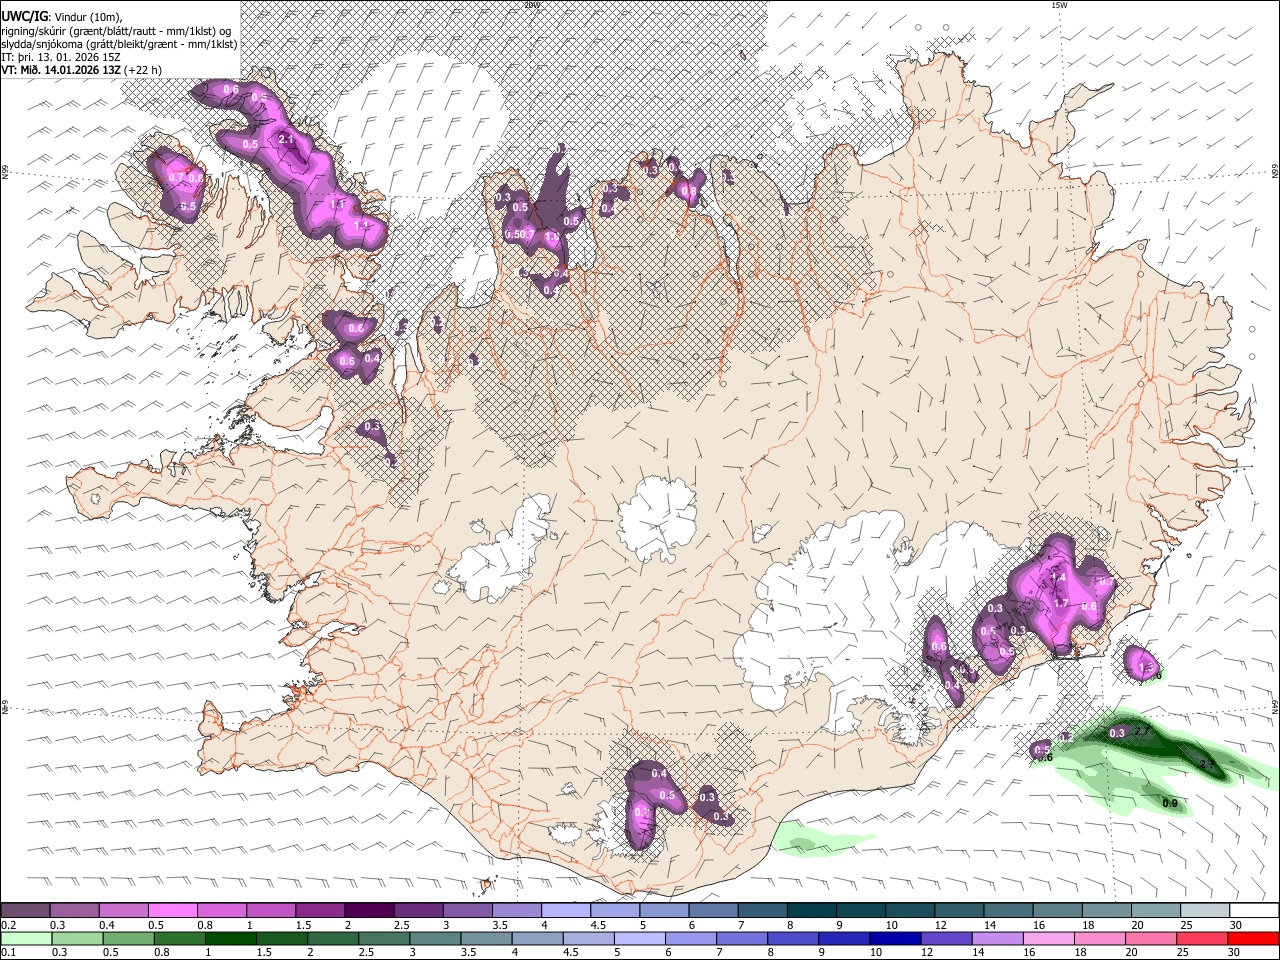
Task: Click the 0.2 dark mauve swatch, upper snow scale
Action: [25, 910]
